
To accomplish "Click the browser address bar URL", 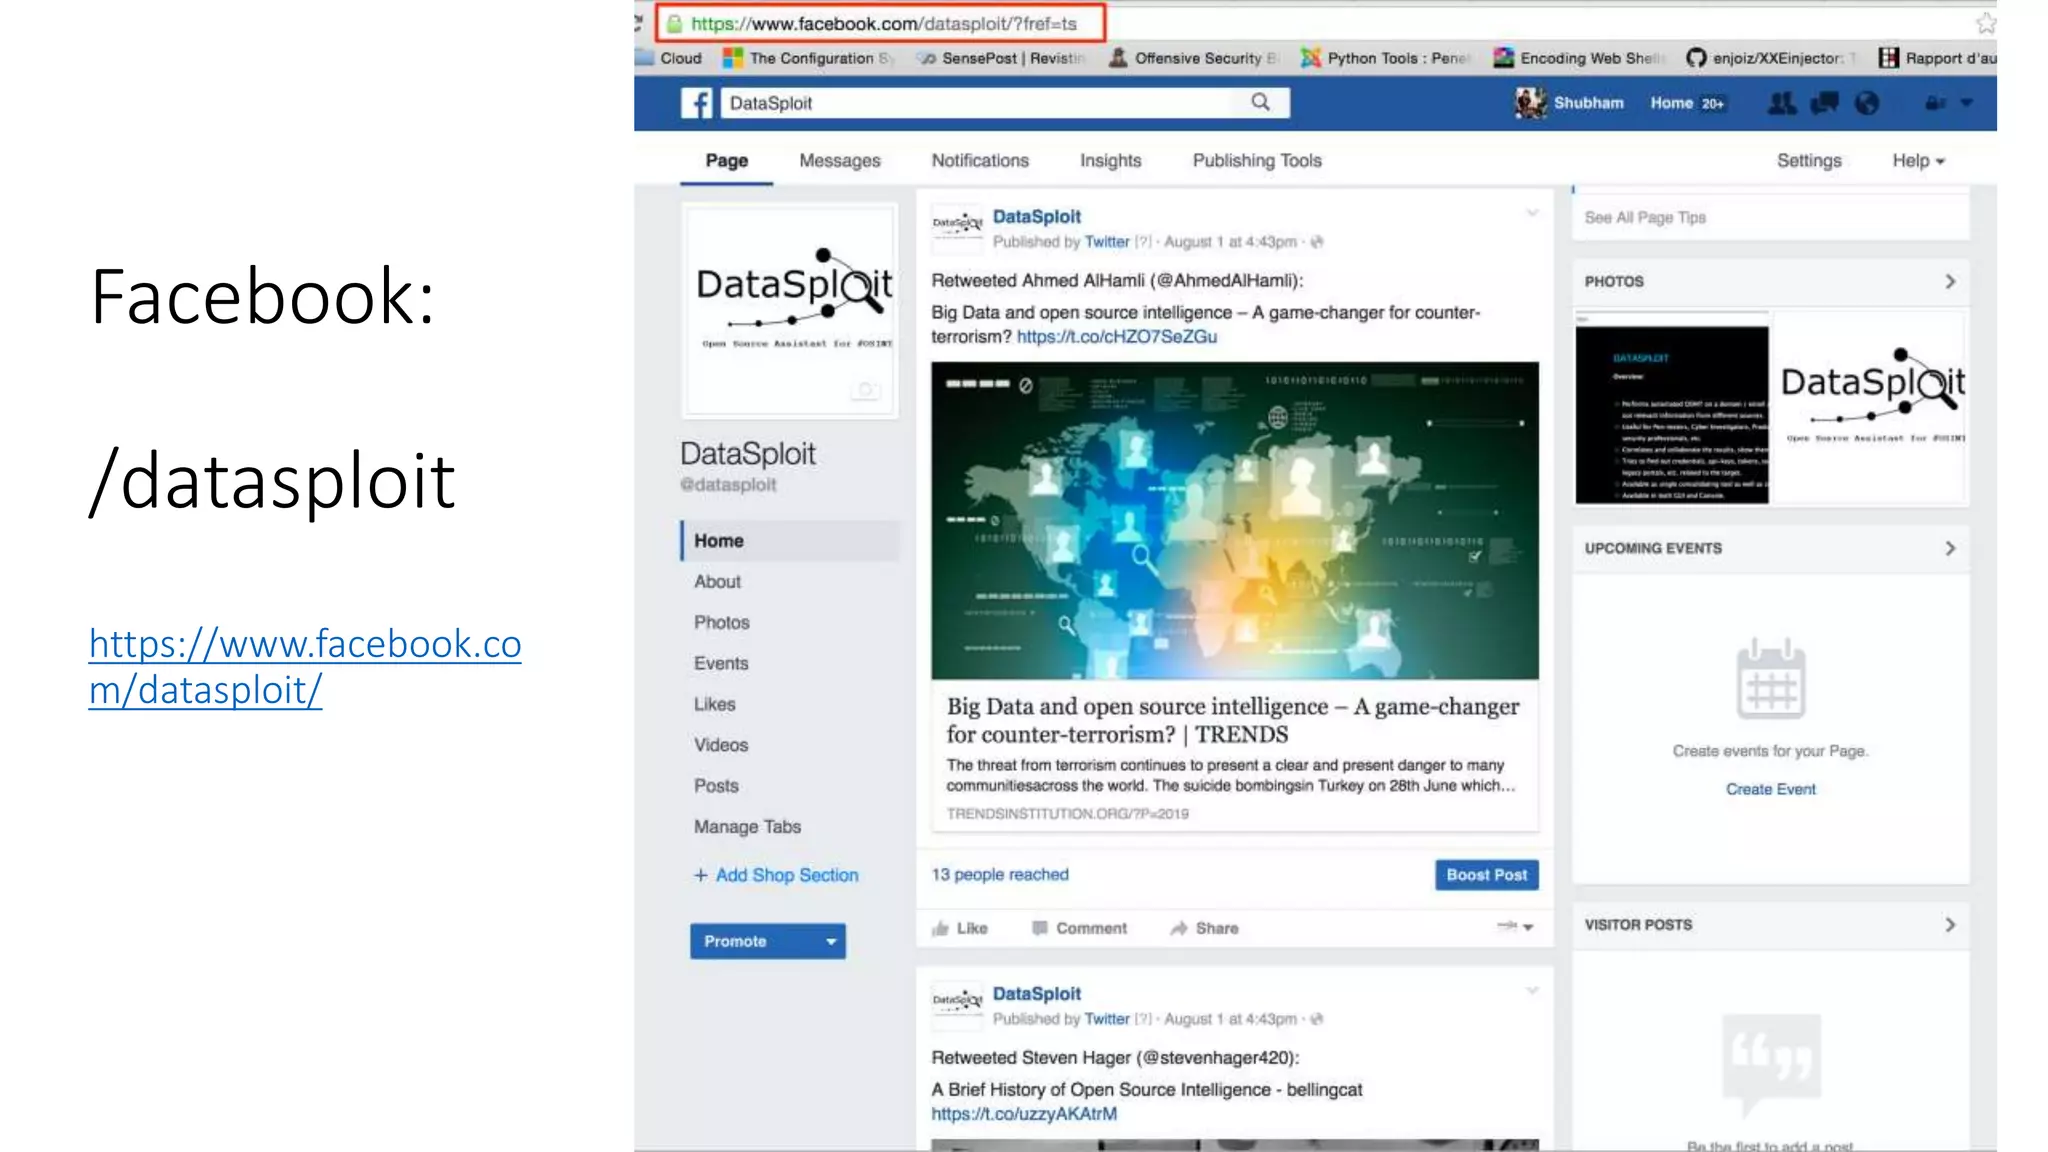I will tap(884, 23).
